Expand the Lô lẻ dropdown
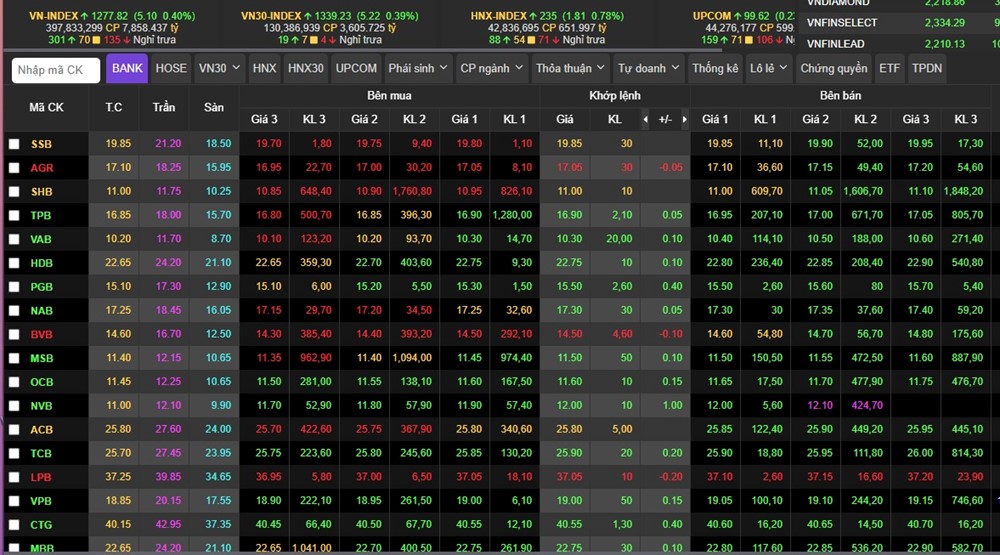Image resolution: width=1000 pixels, height=555 pixels. [x=768, y=68]
